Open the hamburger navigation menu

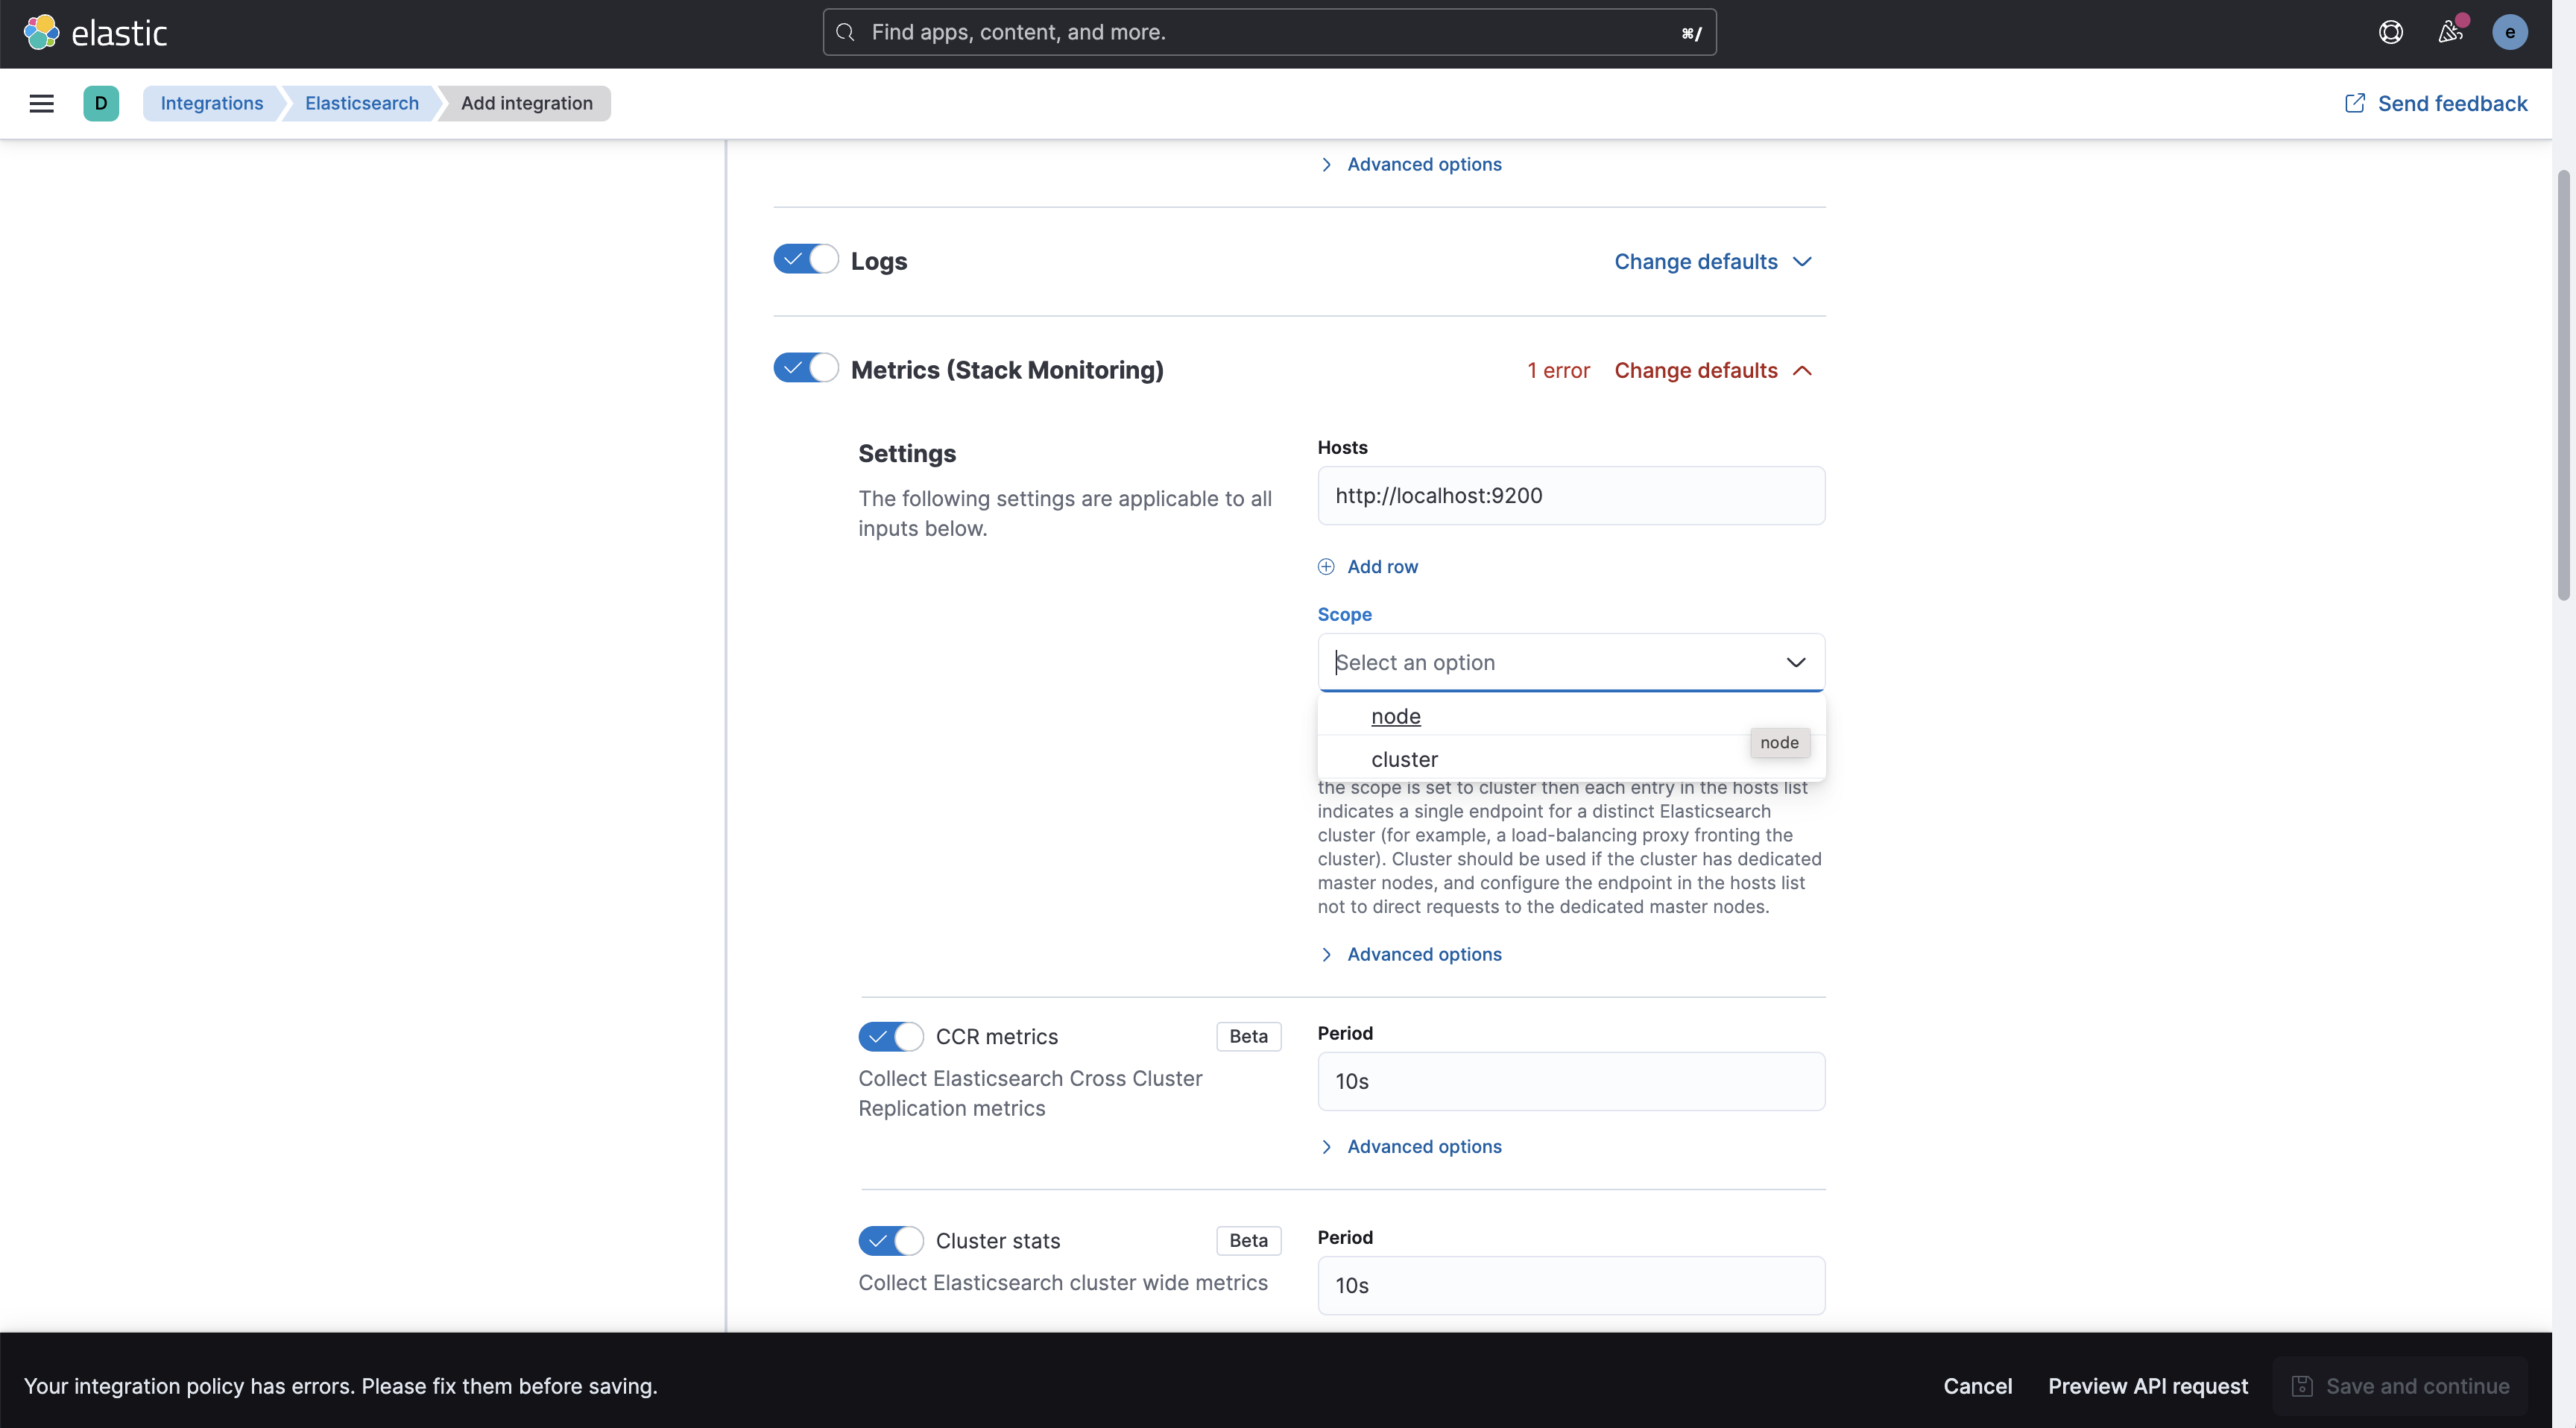(41, 103)
